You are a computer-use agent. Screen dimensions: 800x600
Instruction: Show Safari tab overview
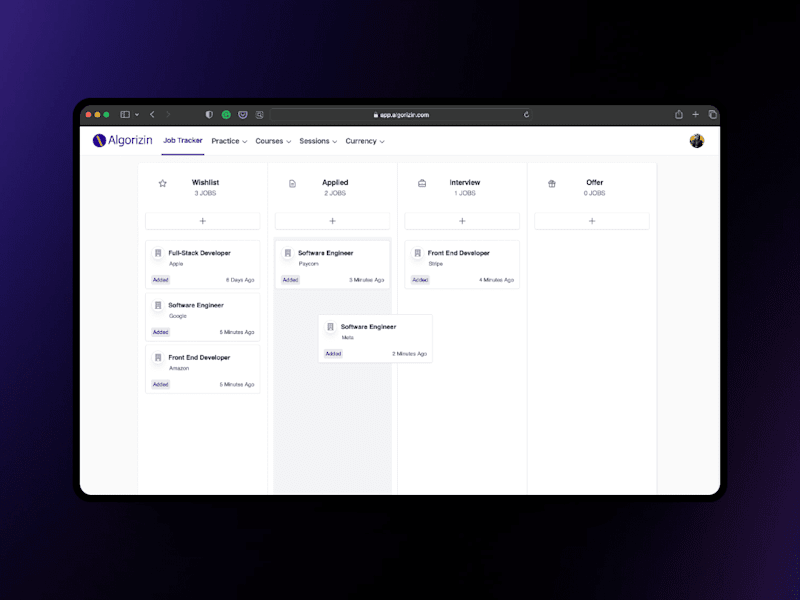(712, 114)
